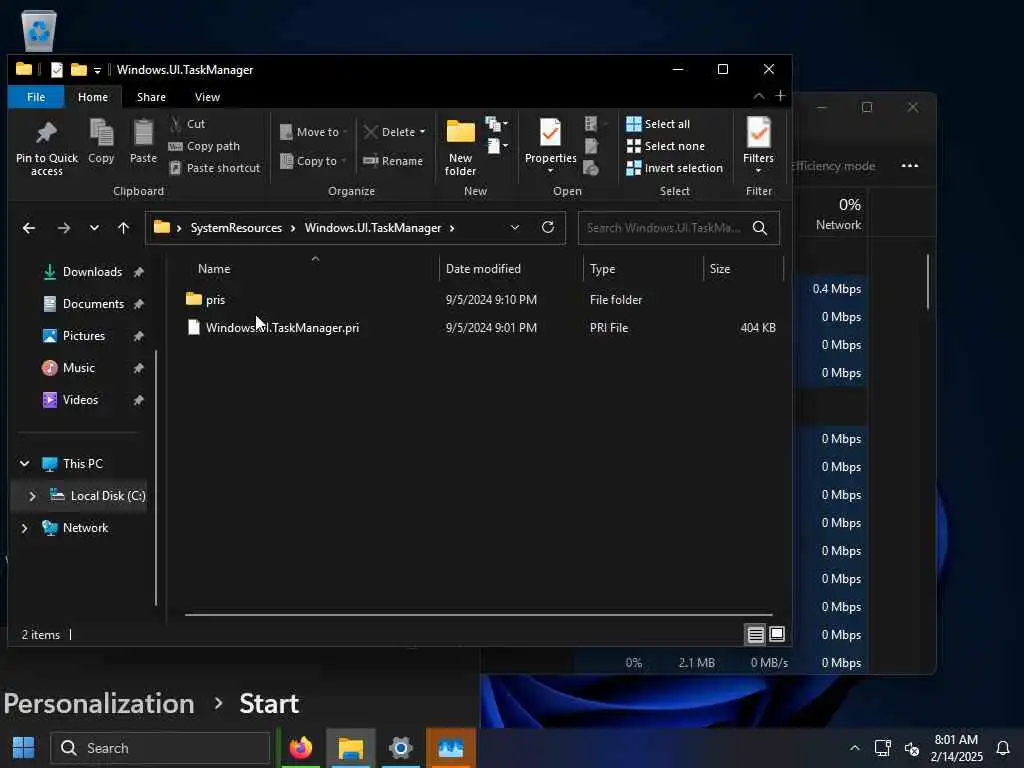
Task: Click Invert selection
Action: [x=675, y=168]
